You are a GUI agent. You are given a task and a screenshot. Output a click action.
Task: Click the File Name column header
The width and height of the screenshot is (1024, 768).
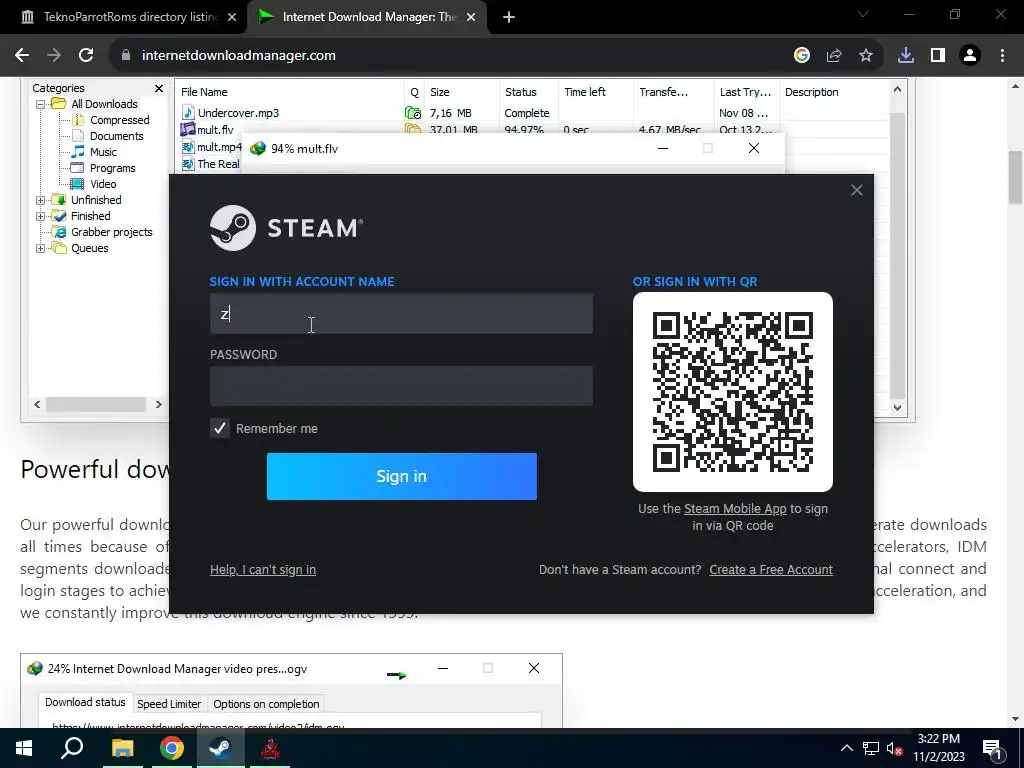coord(289,92)
